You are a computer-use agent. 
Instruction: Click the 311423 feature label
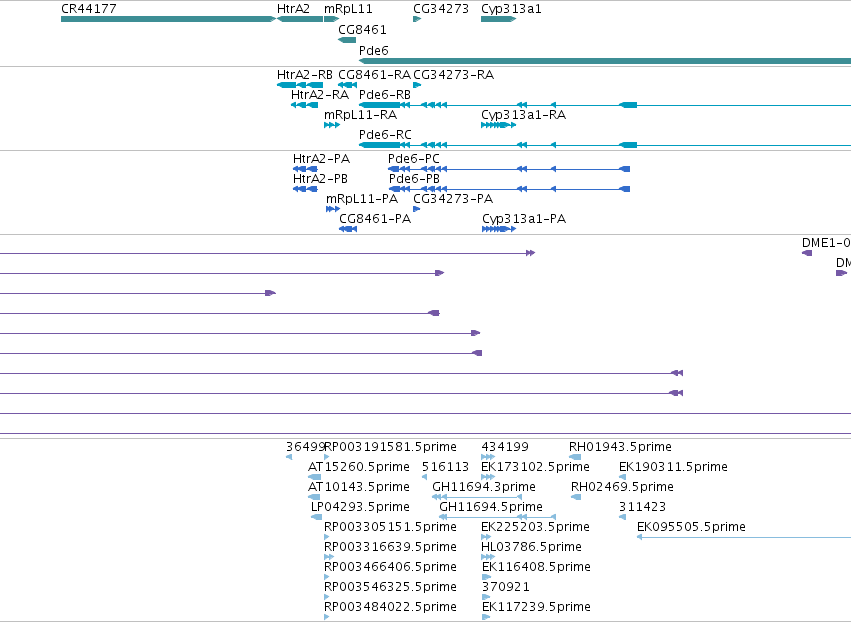[x=642, y=507]
